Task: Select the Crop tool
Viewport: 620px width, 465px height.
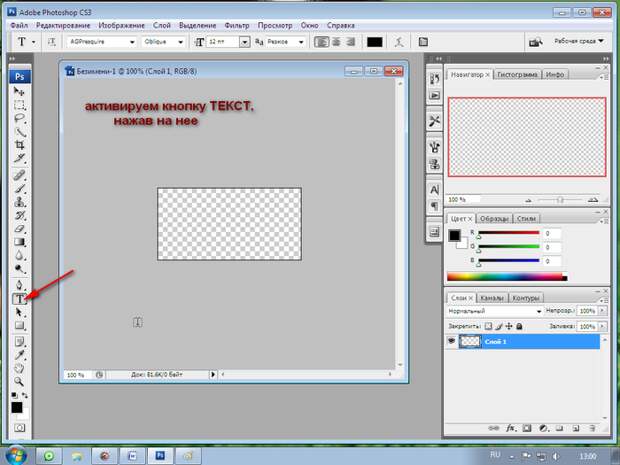Action: pos(19,145)
